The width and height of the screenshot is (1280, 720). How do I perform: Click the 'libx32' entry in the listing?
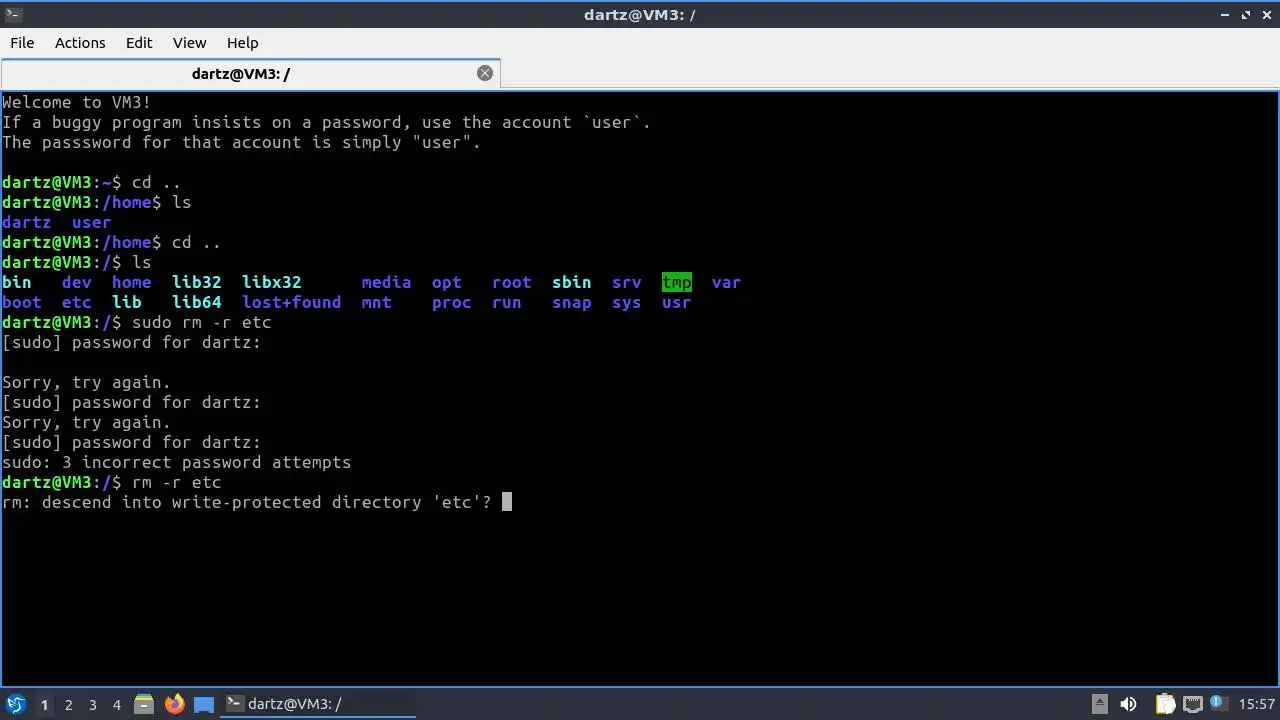pos(271,283)
